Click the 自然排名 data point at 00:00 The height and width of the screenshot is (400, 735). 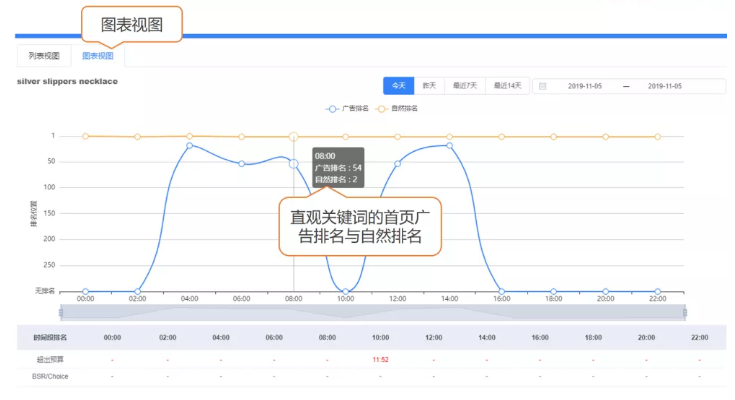(x=85, y=136)
